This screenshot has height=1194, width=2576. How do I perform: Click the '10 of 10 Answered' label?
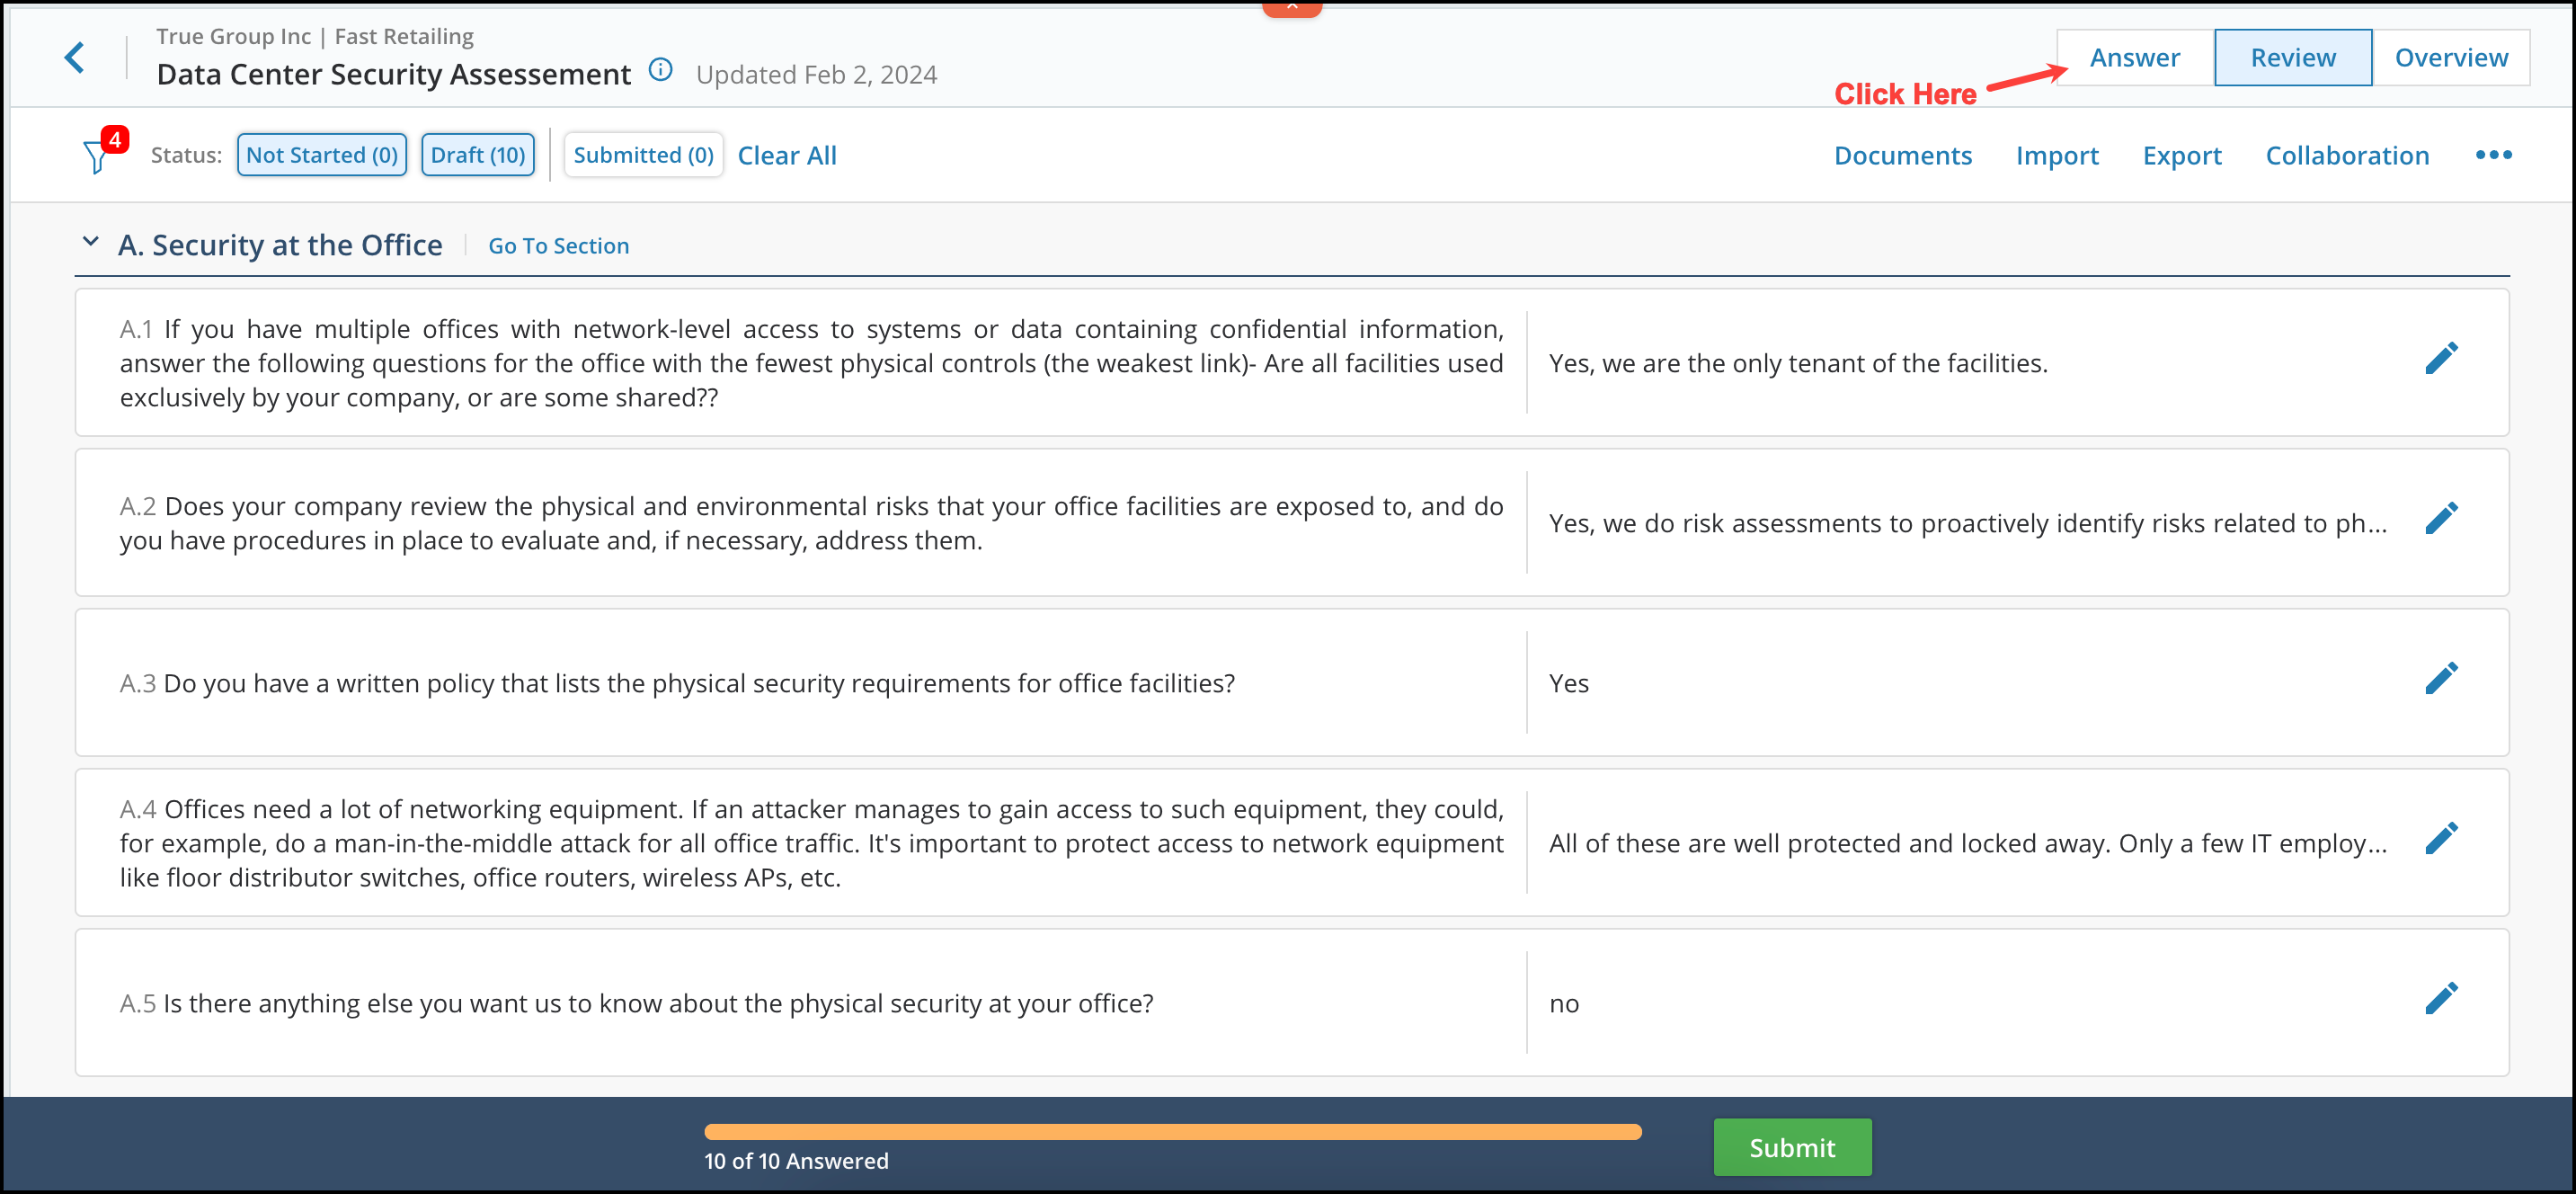(x=796, y=1161)
